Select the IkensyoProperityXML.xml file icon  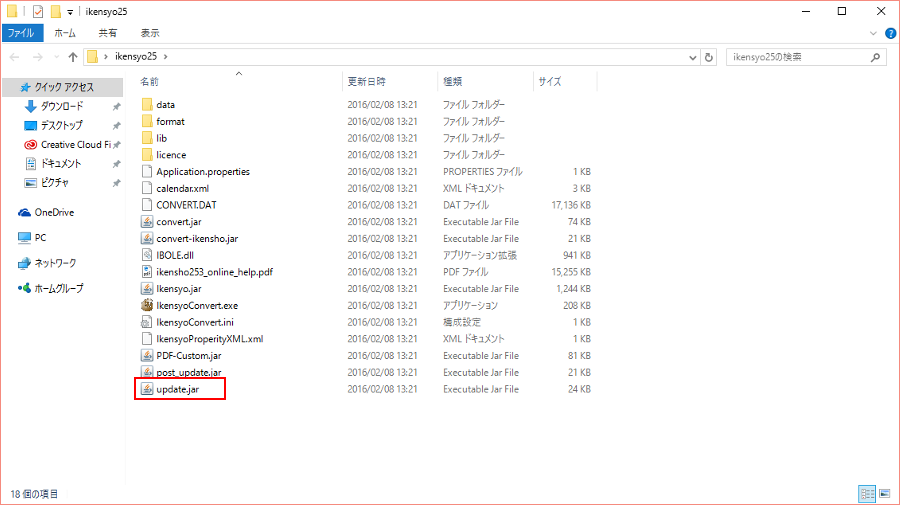(x=147, y=339)
